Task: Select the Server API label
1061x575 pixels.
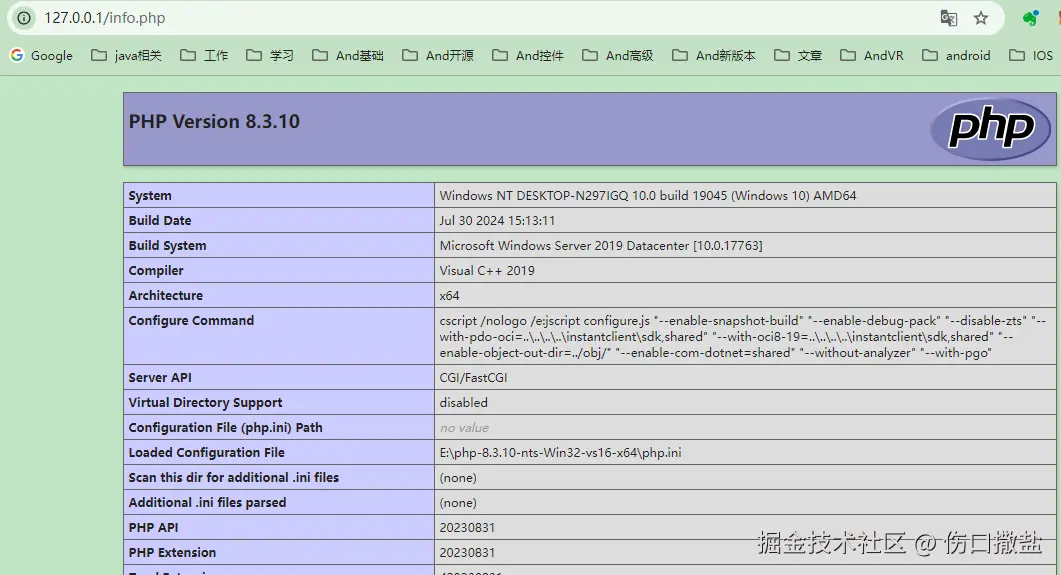Action: coord(160,377)
